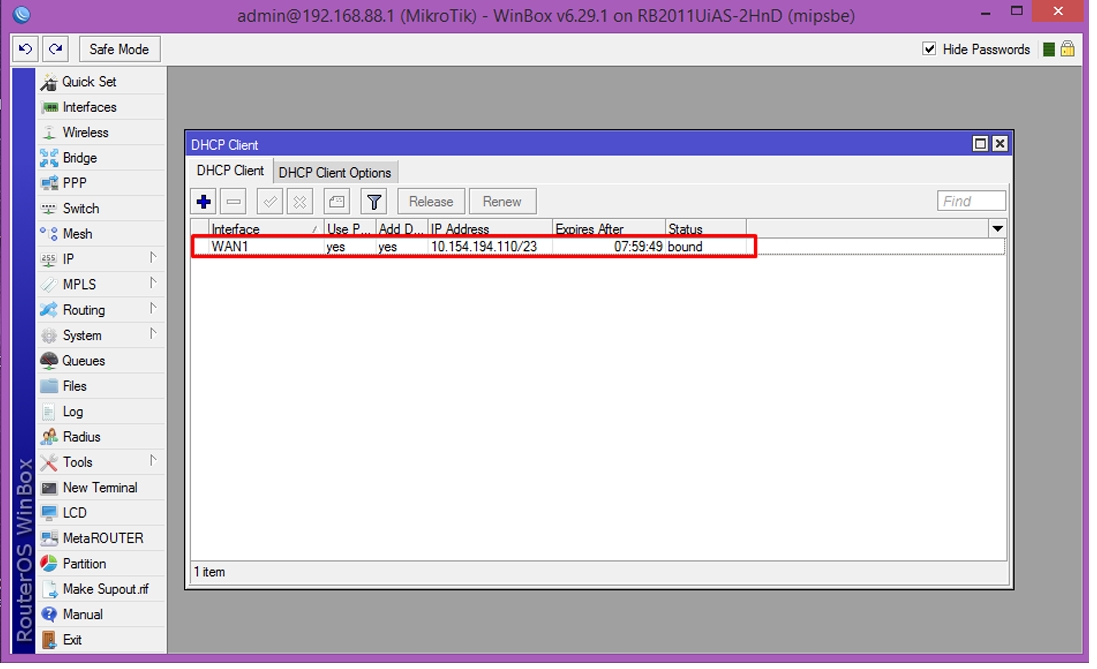
Task: Click the padlock icon at top right
Action: click(1067, 49)
